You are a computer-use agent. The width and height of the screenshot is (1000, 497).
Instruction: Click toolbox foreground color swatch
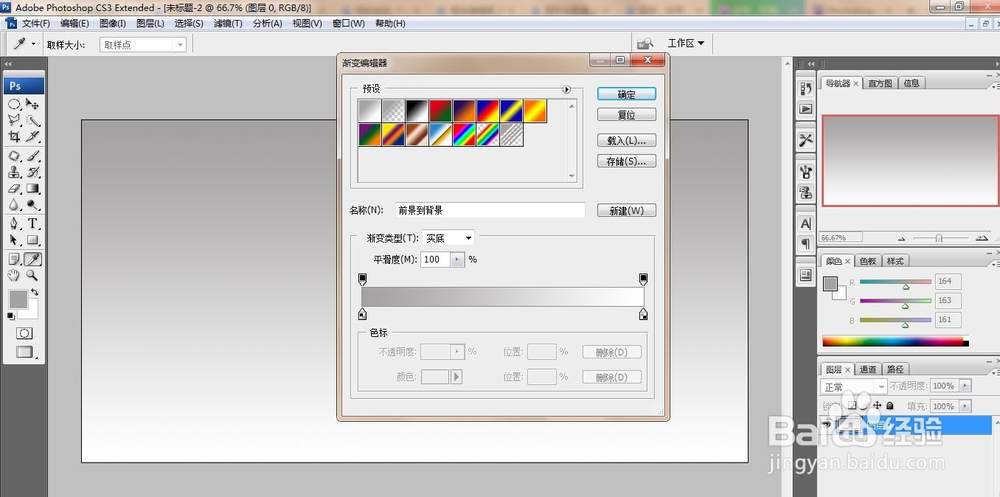18,299
